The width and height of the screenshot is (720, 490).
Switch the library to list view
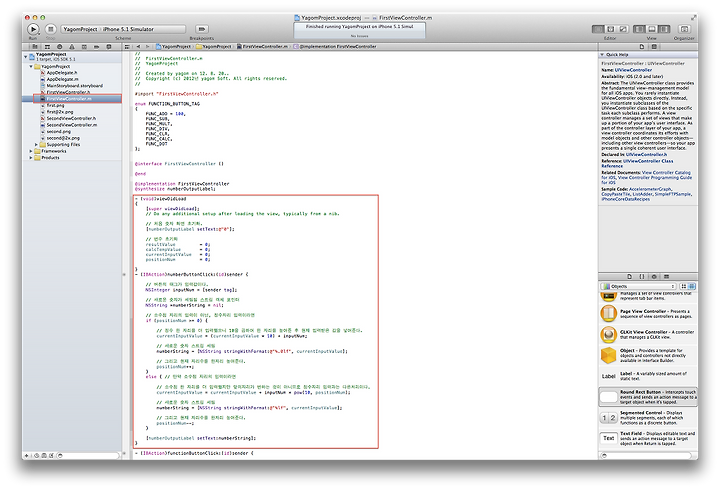click(x=692, y=286)
